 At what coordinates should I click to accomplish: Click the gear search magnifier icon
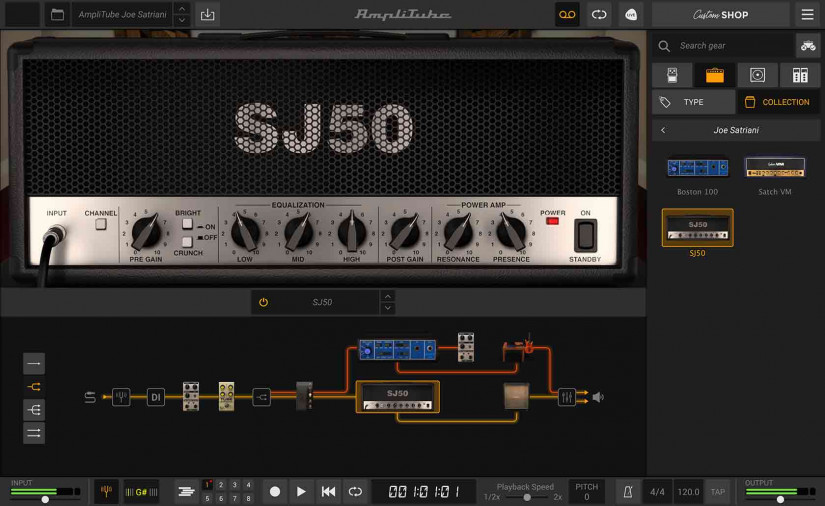pos(664,46)
